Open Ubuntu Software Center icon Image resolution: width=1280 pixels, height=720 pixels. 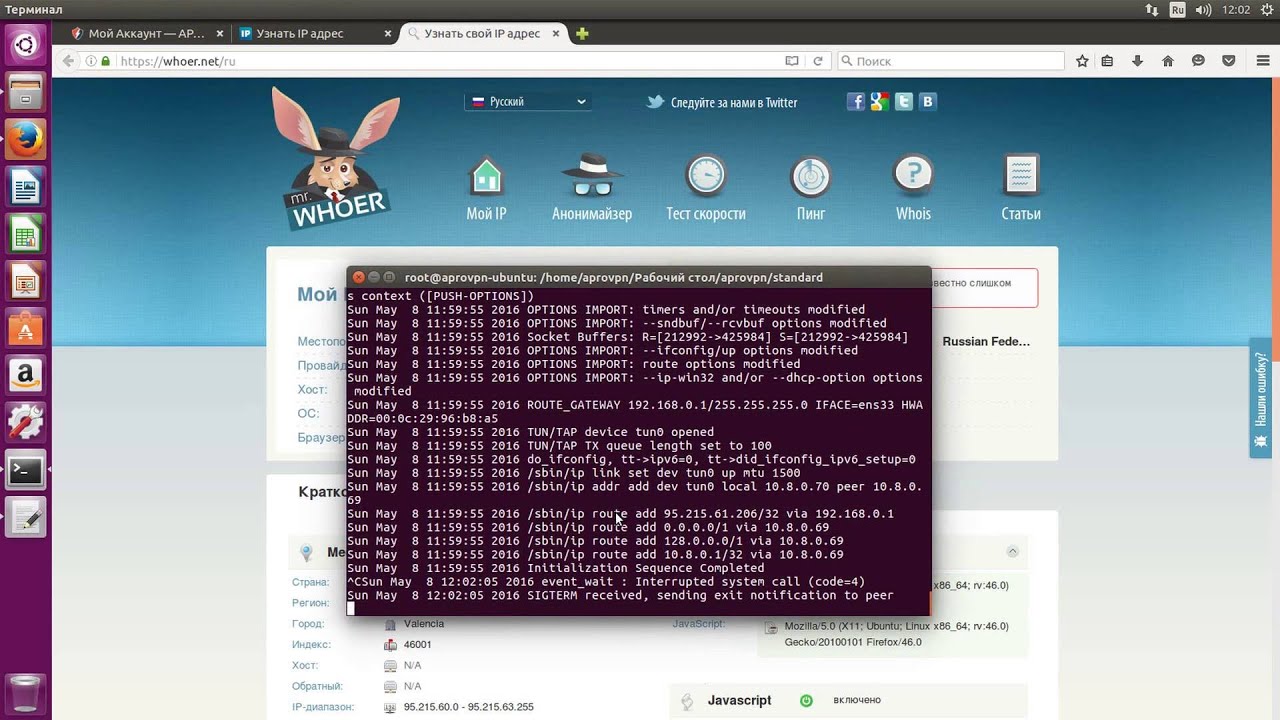[x=25, y=328]
